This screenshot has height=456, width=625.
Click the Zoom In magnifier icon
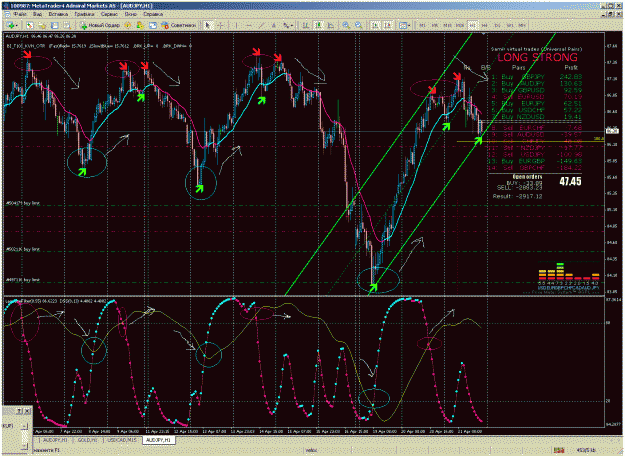point(346,25)
